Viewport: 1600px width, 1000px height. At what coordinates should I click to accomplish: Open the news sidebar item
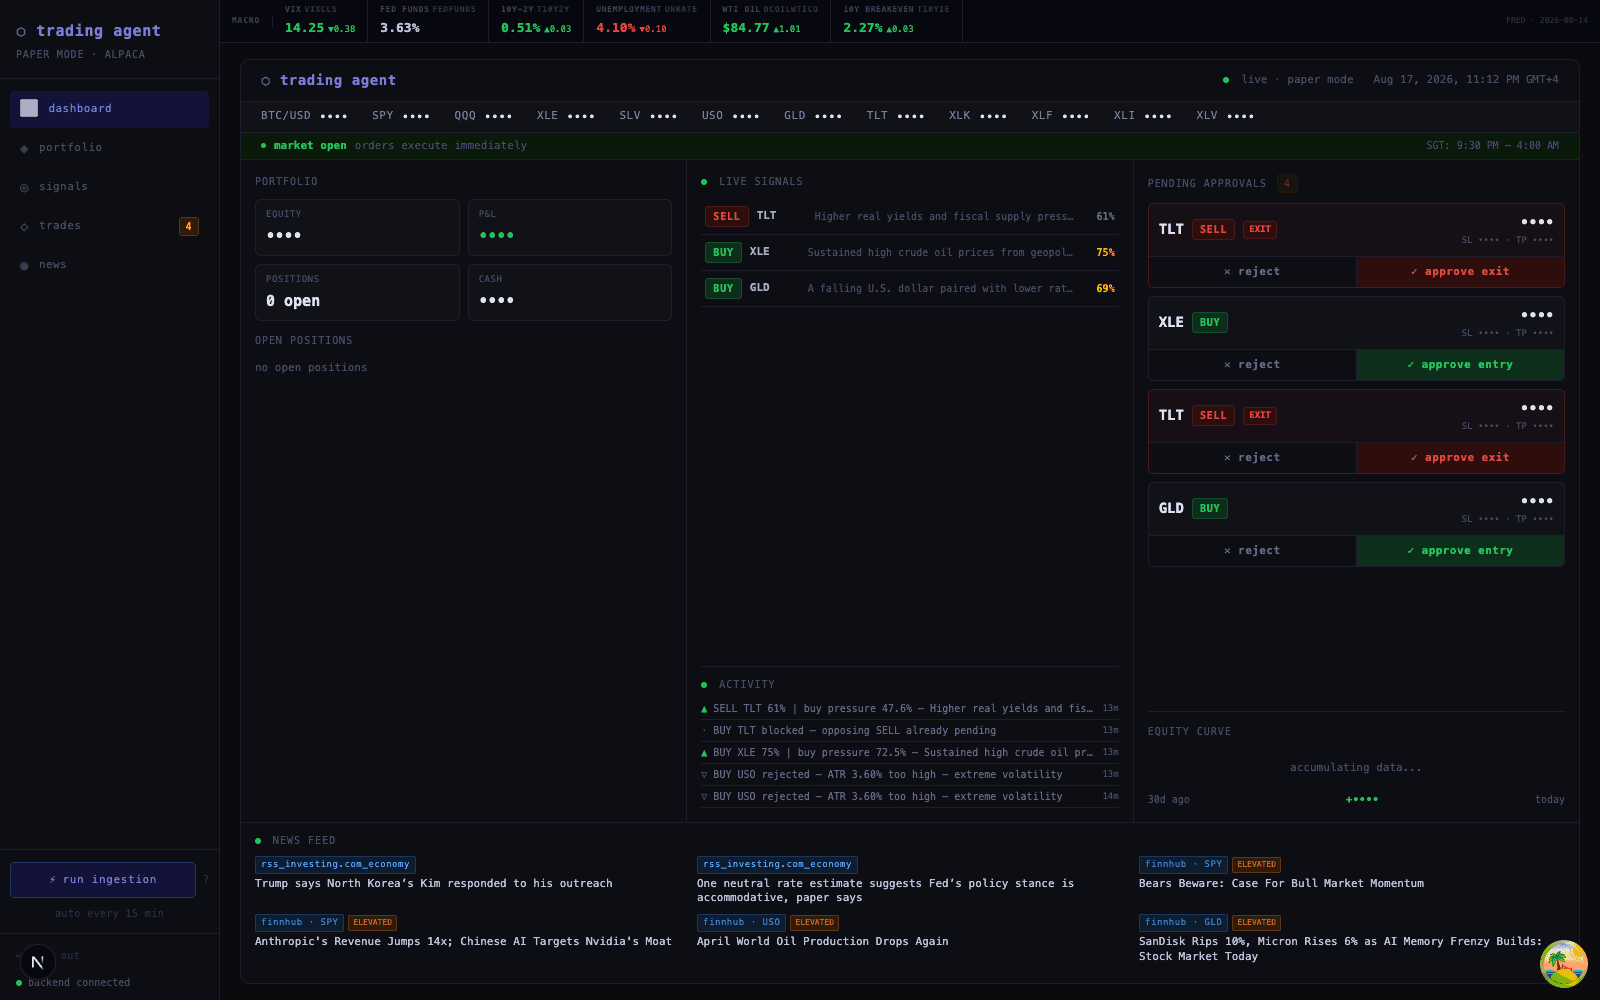(109, 264)
